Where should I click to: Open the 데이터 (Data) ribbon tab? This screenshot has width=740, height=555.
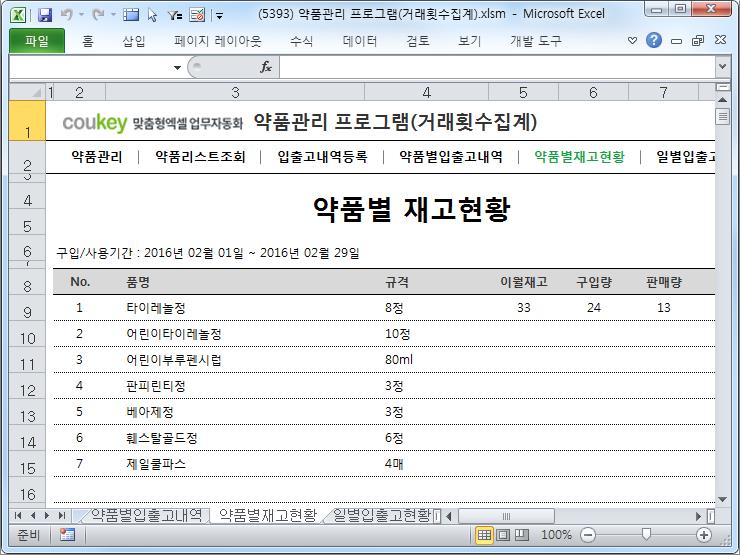[360, 41]
